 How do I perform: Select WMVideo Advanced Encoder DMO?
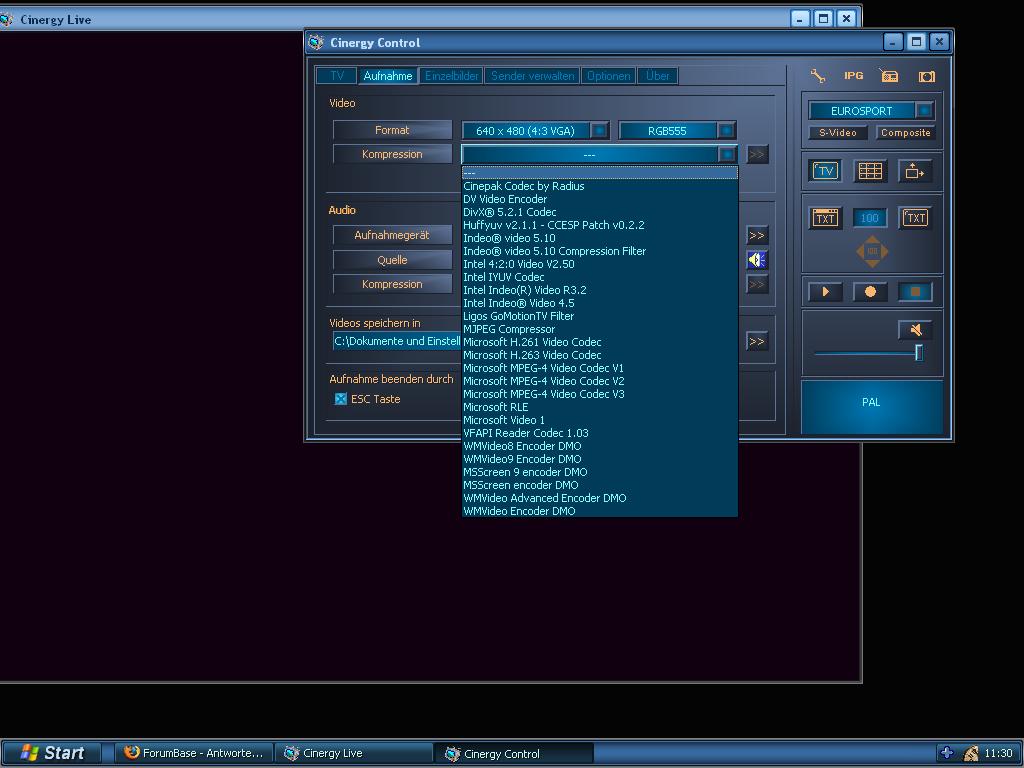(600, 498)
